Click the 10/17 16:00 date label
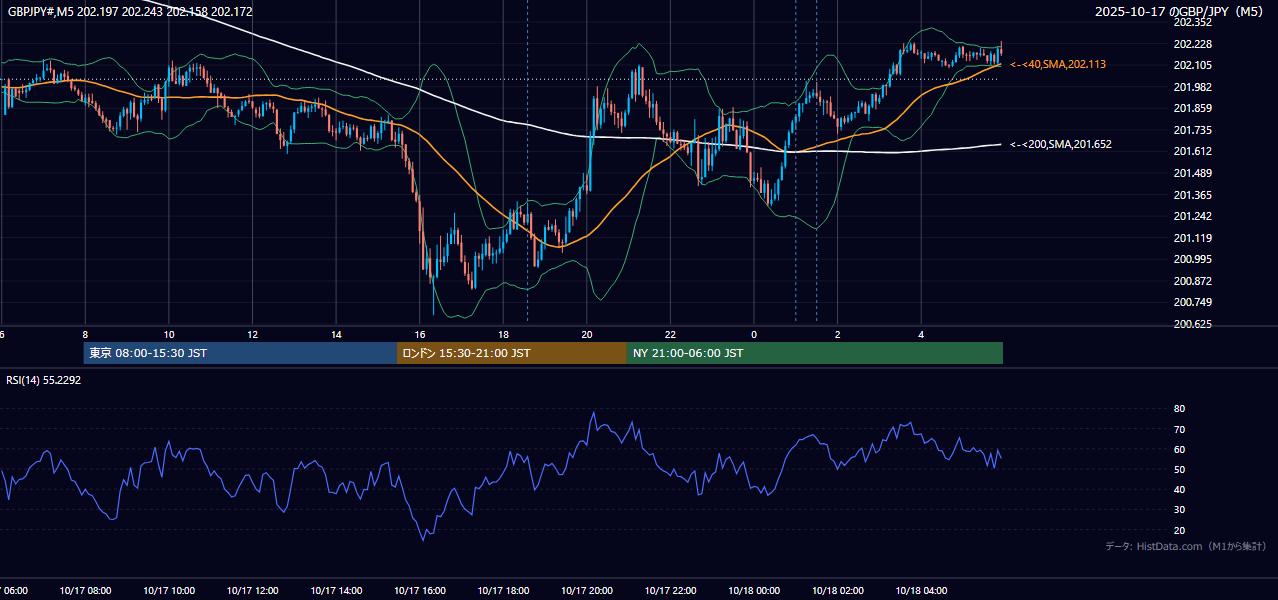 420,591
